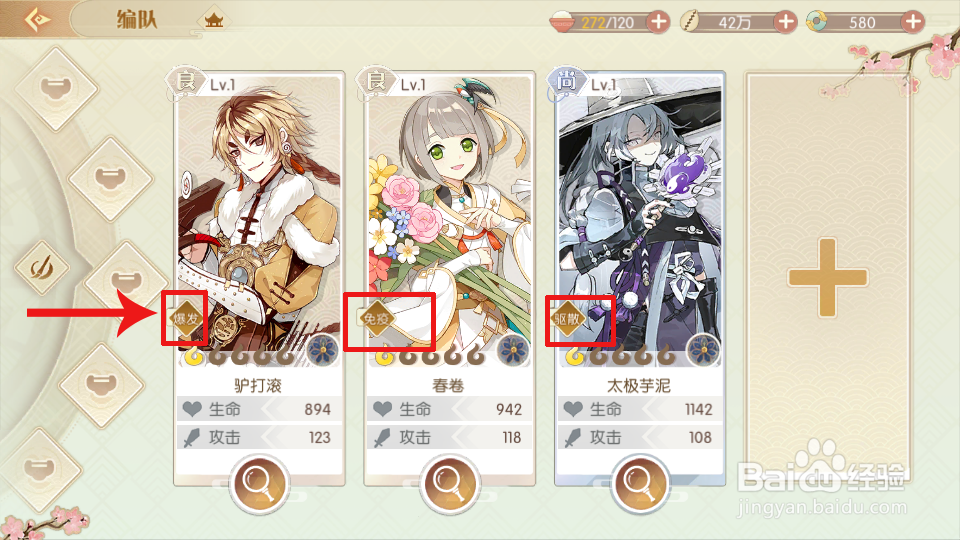Tap the 爆发 skill tag
This screenshot has height=540, width=960.
point(186,318)
